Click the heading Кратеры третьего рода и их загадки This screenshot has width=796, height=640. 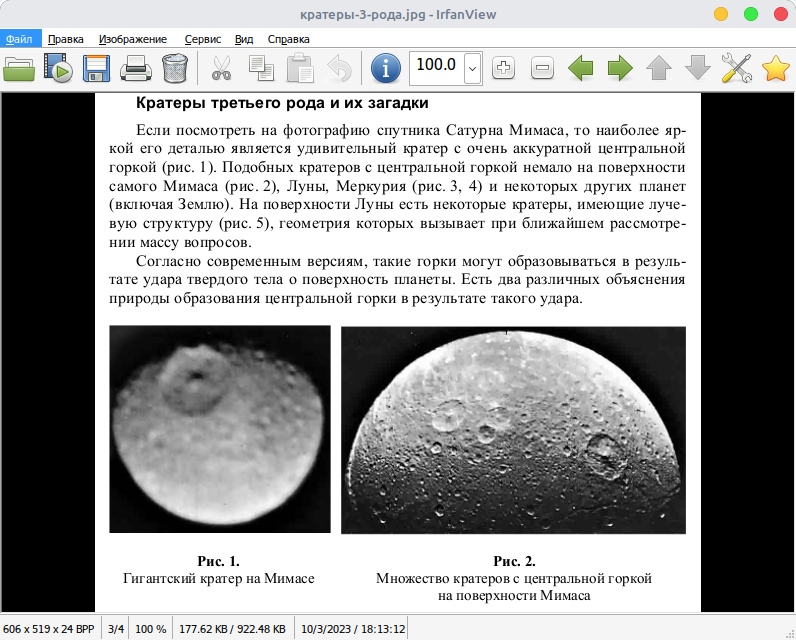(282, 103)
